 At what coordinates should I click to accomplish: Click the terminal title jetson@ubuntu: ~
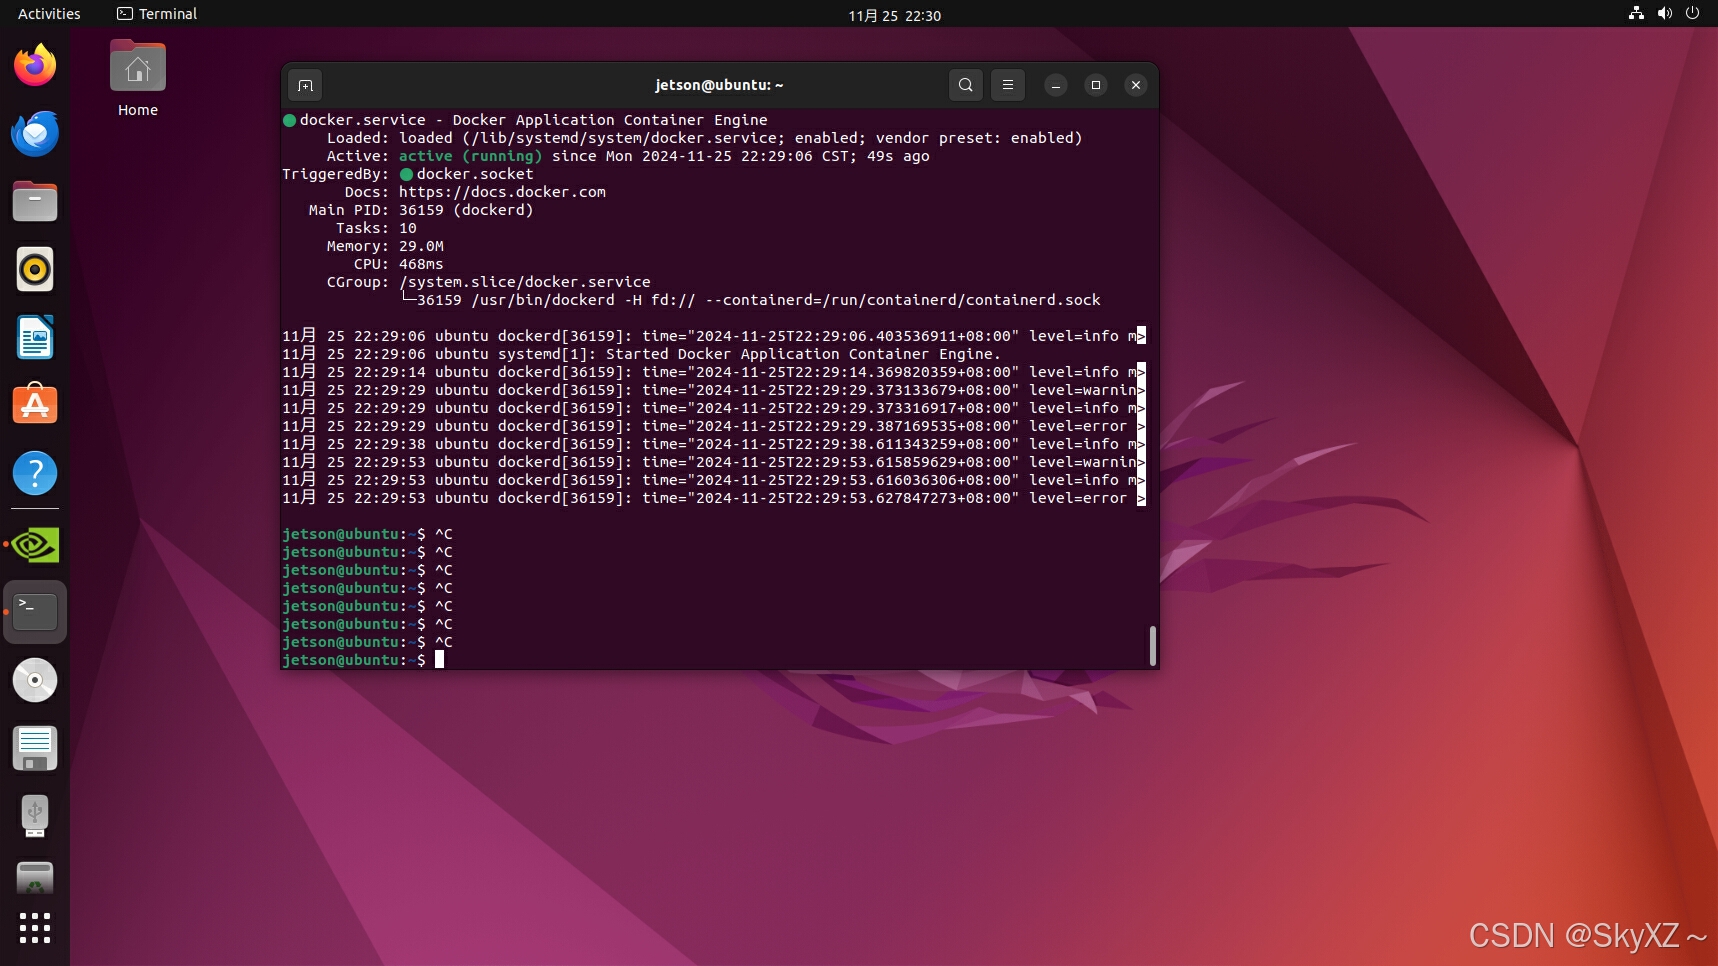point(719,85)
